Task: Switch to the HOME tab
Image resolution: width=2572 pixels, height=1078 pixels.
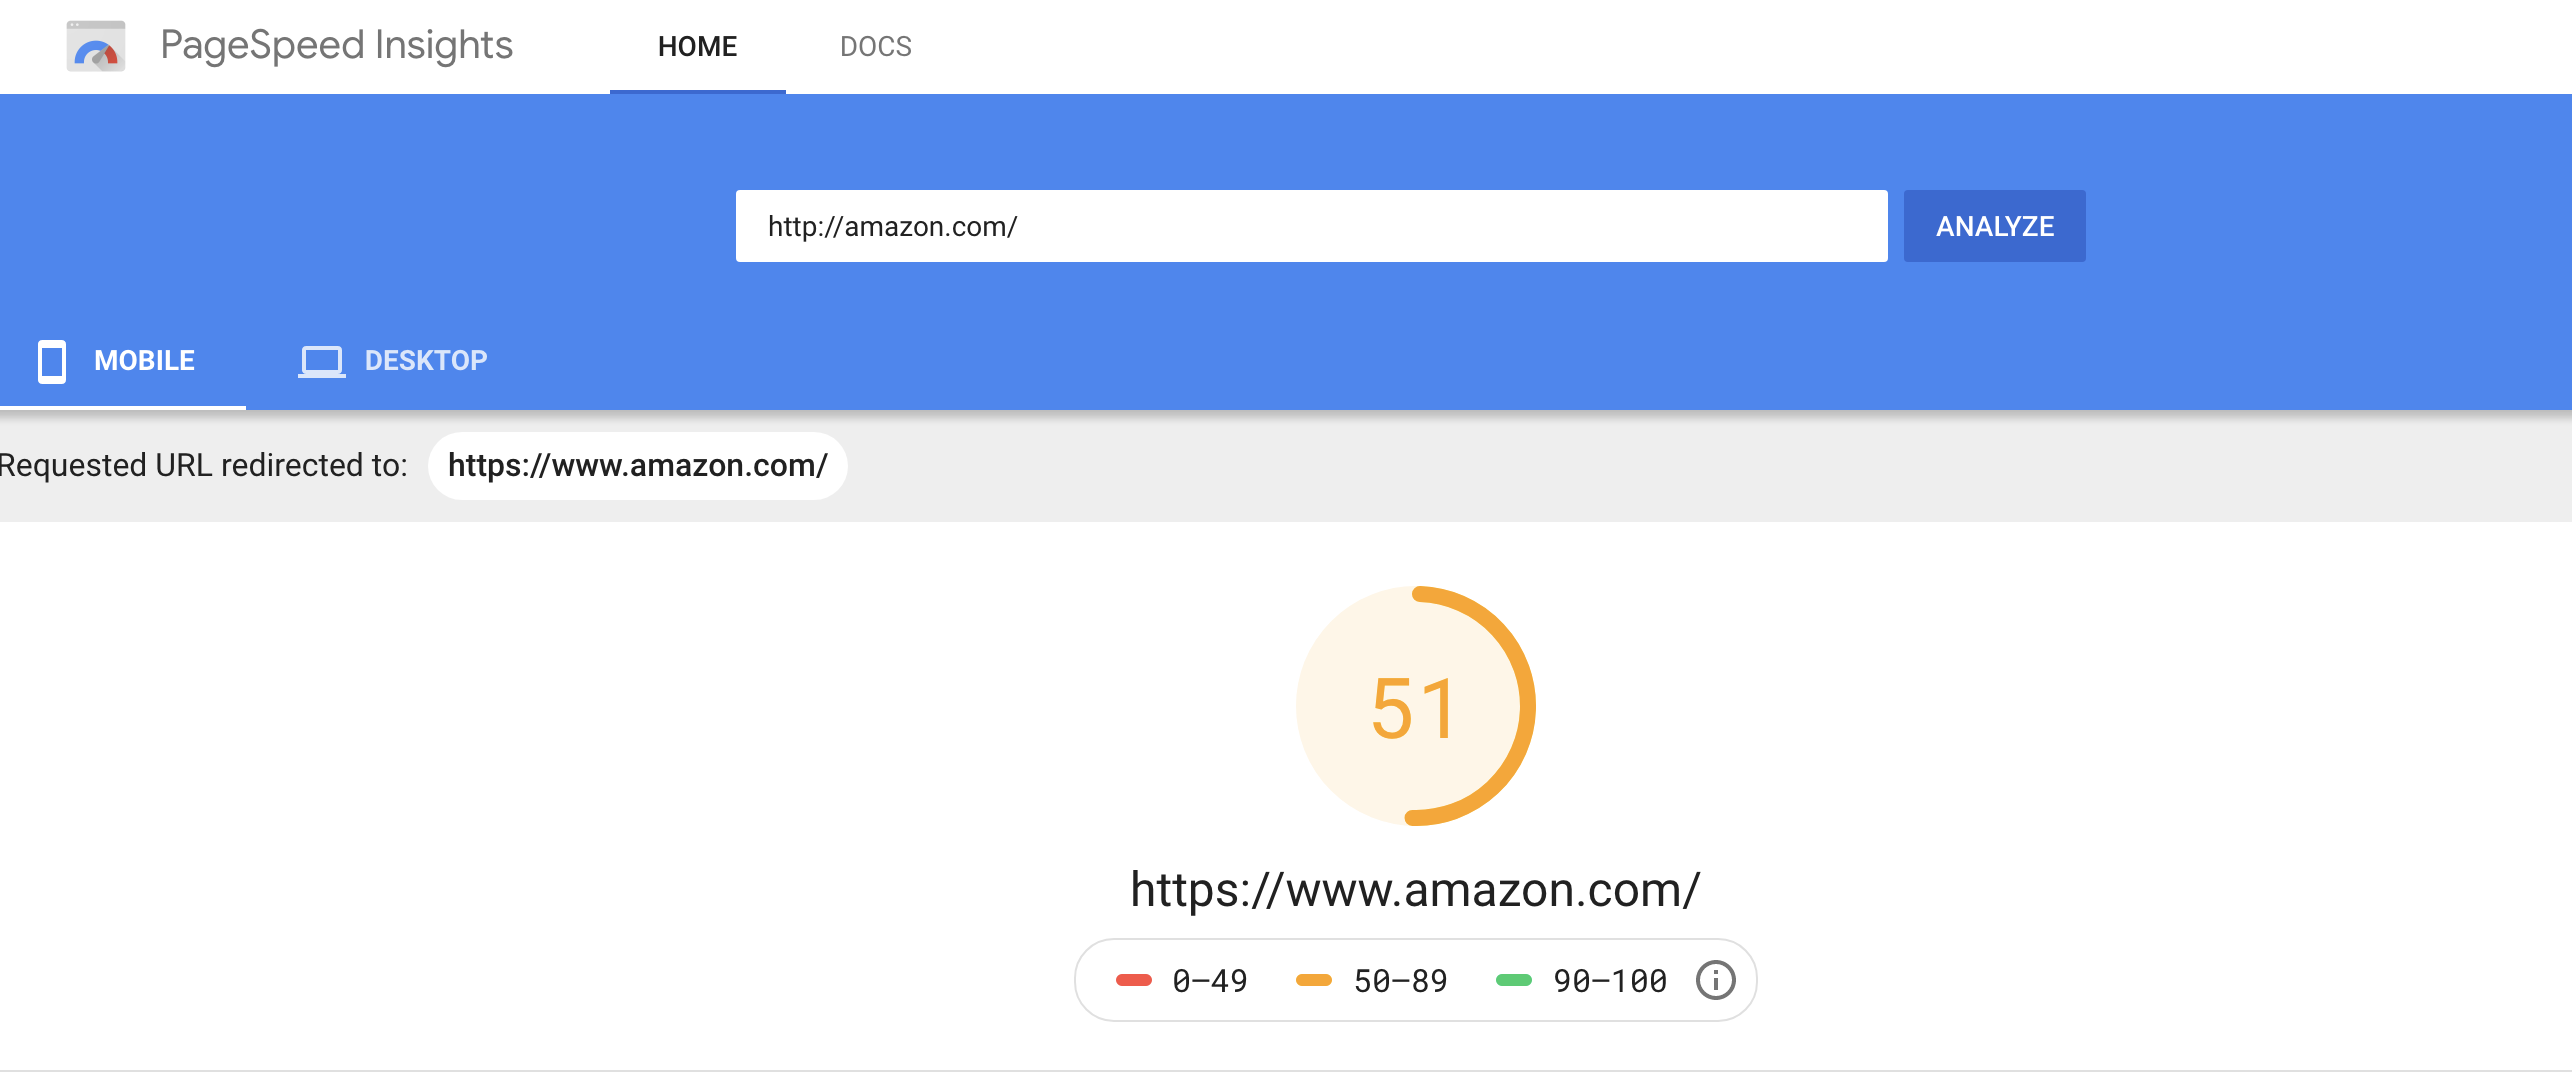Action: click(697, 46)
